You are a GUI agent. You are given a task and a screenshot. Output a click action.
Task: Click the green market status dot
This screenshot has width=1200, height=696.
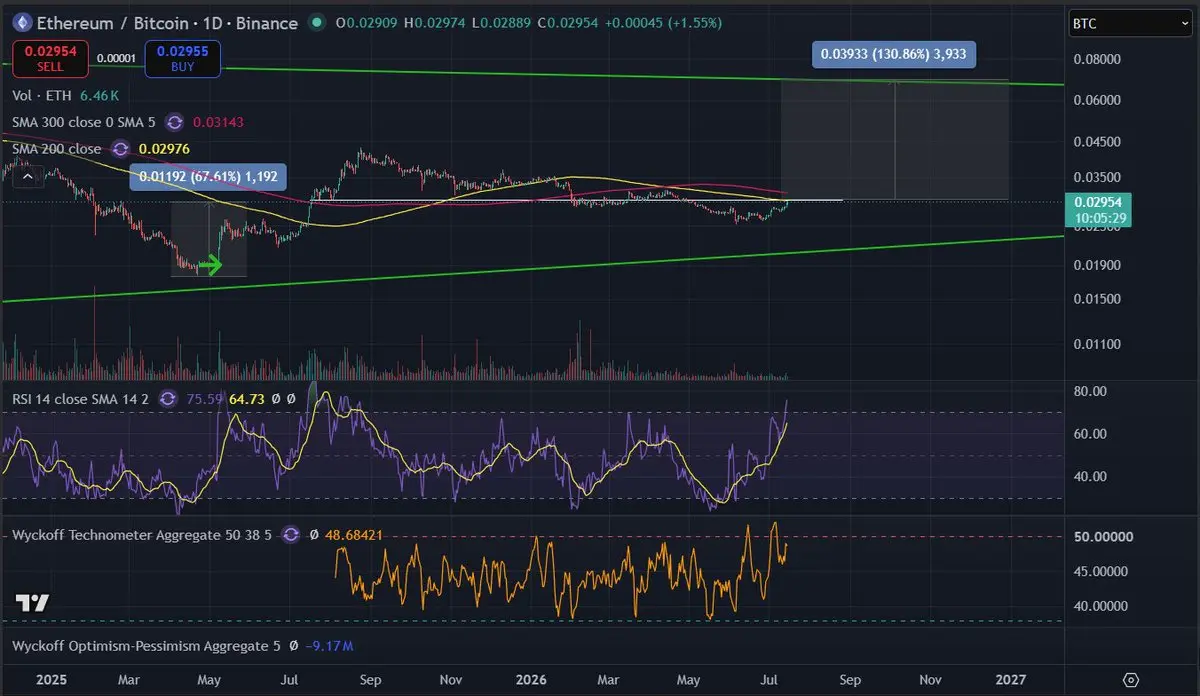point(316,22)
